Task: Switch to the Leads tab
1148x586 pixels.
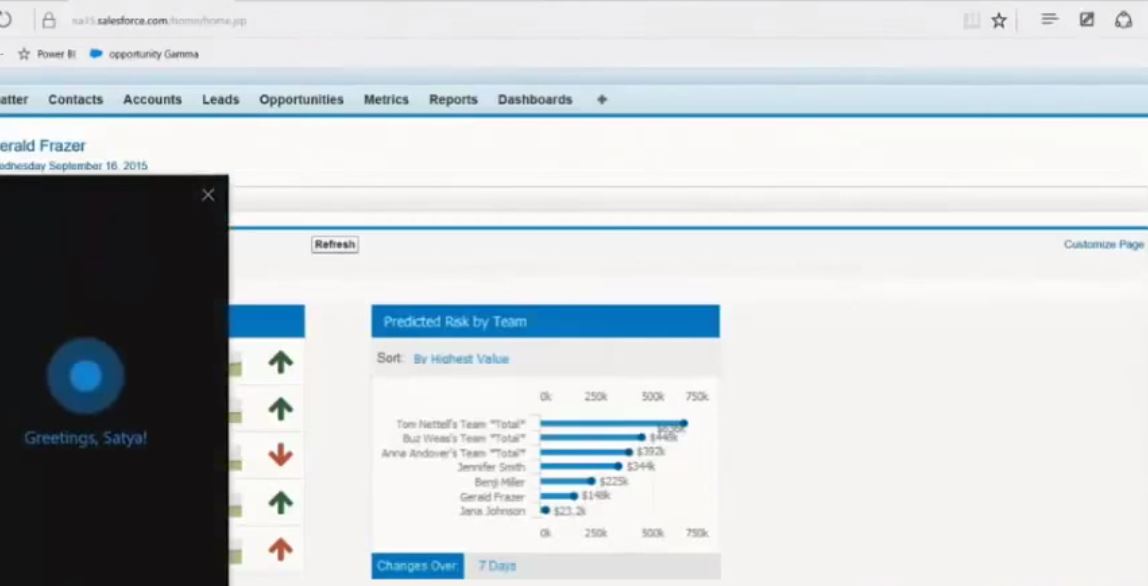Action: (220, 100)
